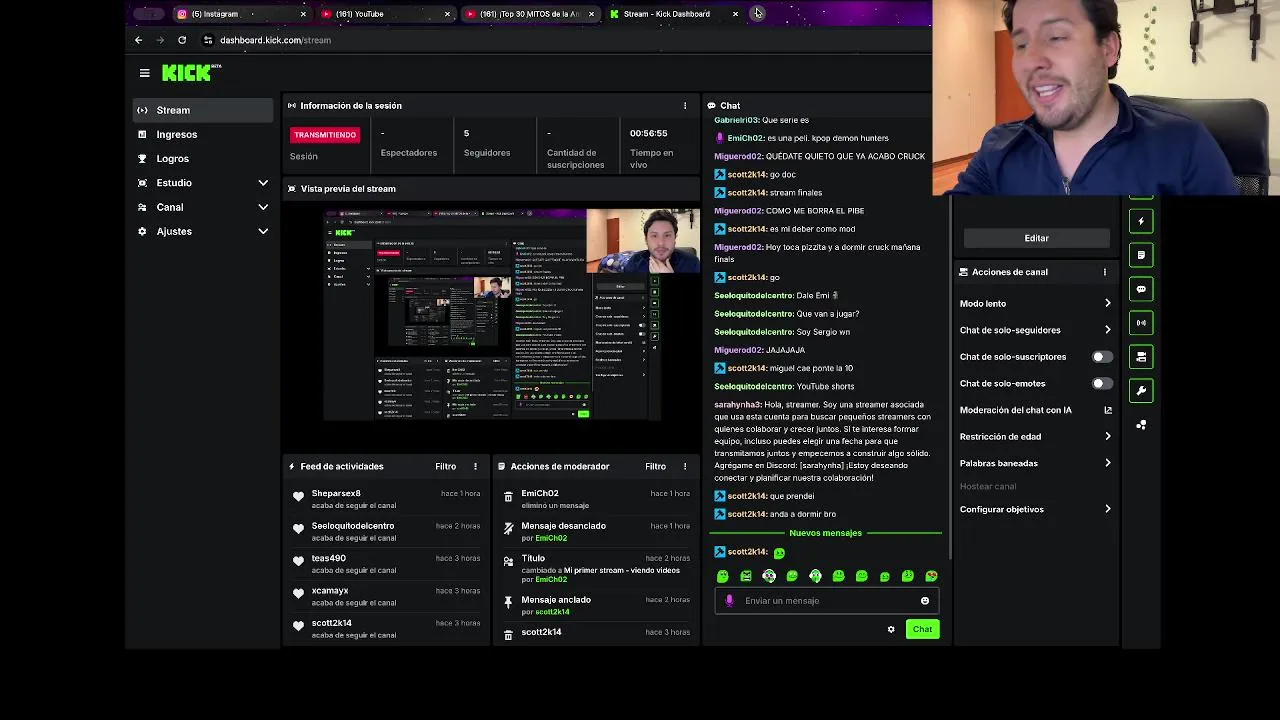Click the TRANSMITIENDO status badge
This screenshot has height=720, width=1280.
(325, 135)
